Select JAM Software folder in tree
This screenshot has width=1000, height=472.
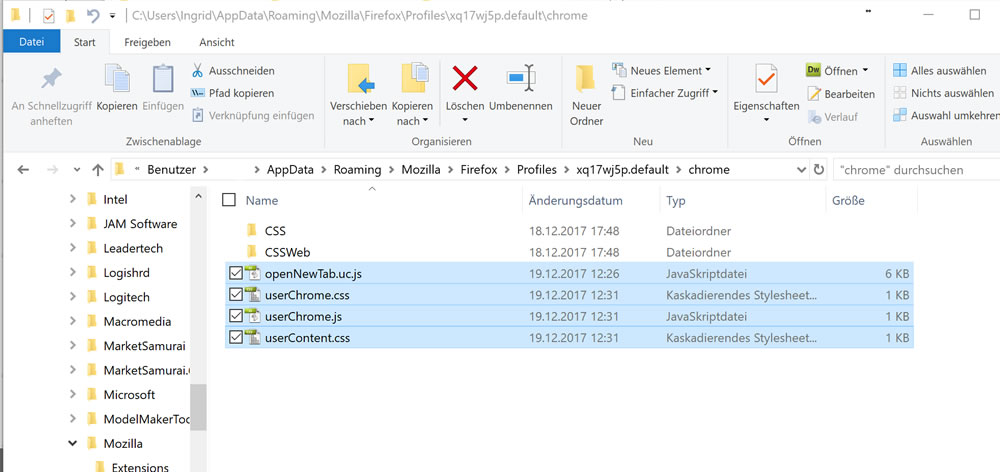[140, 224]
